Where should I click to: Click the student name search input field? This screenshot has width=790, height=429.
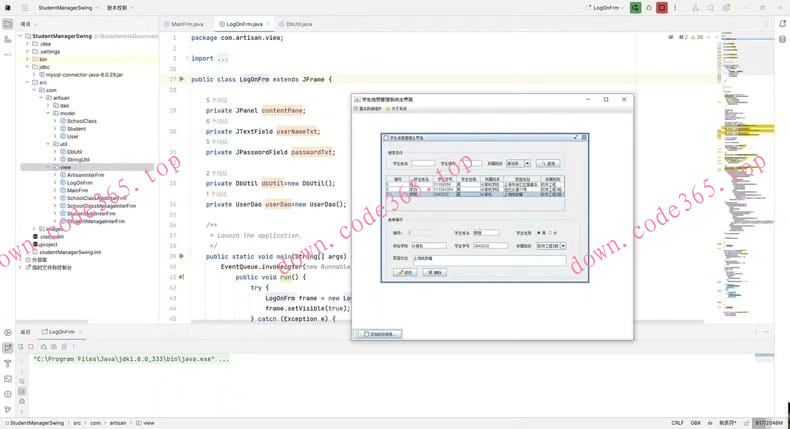coord(423,163)
